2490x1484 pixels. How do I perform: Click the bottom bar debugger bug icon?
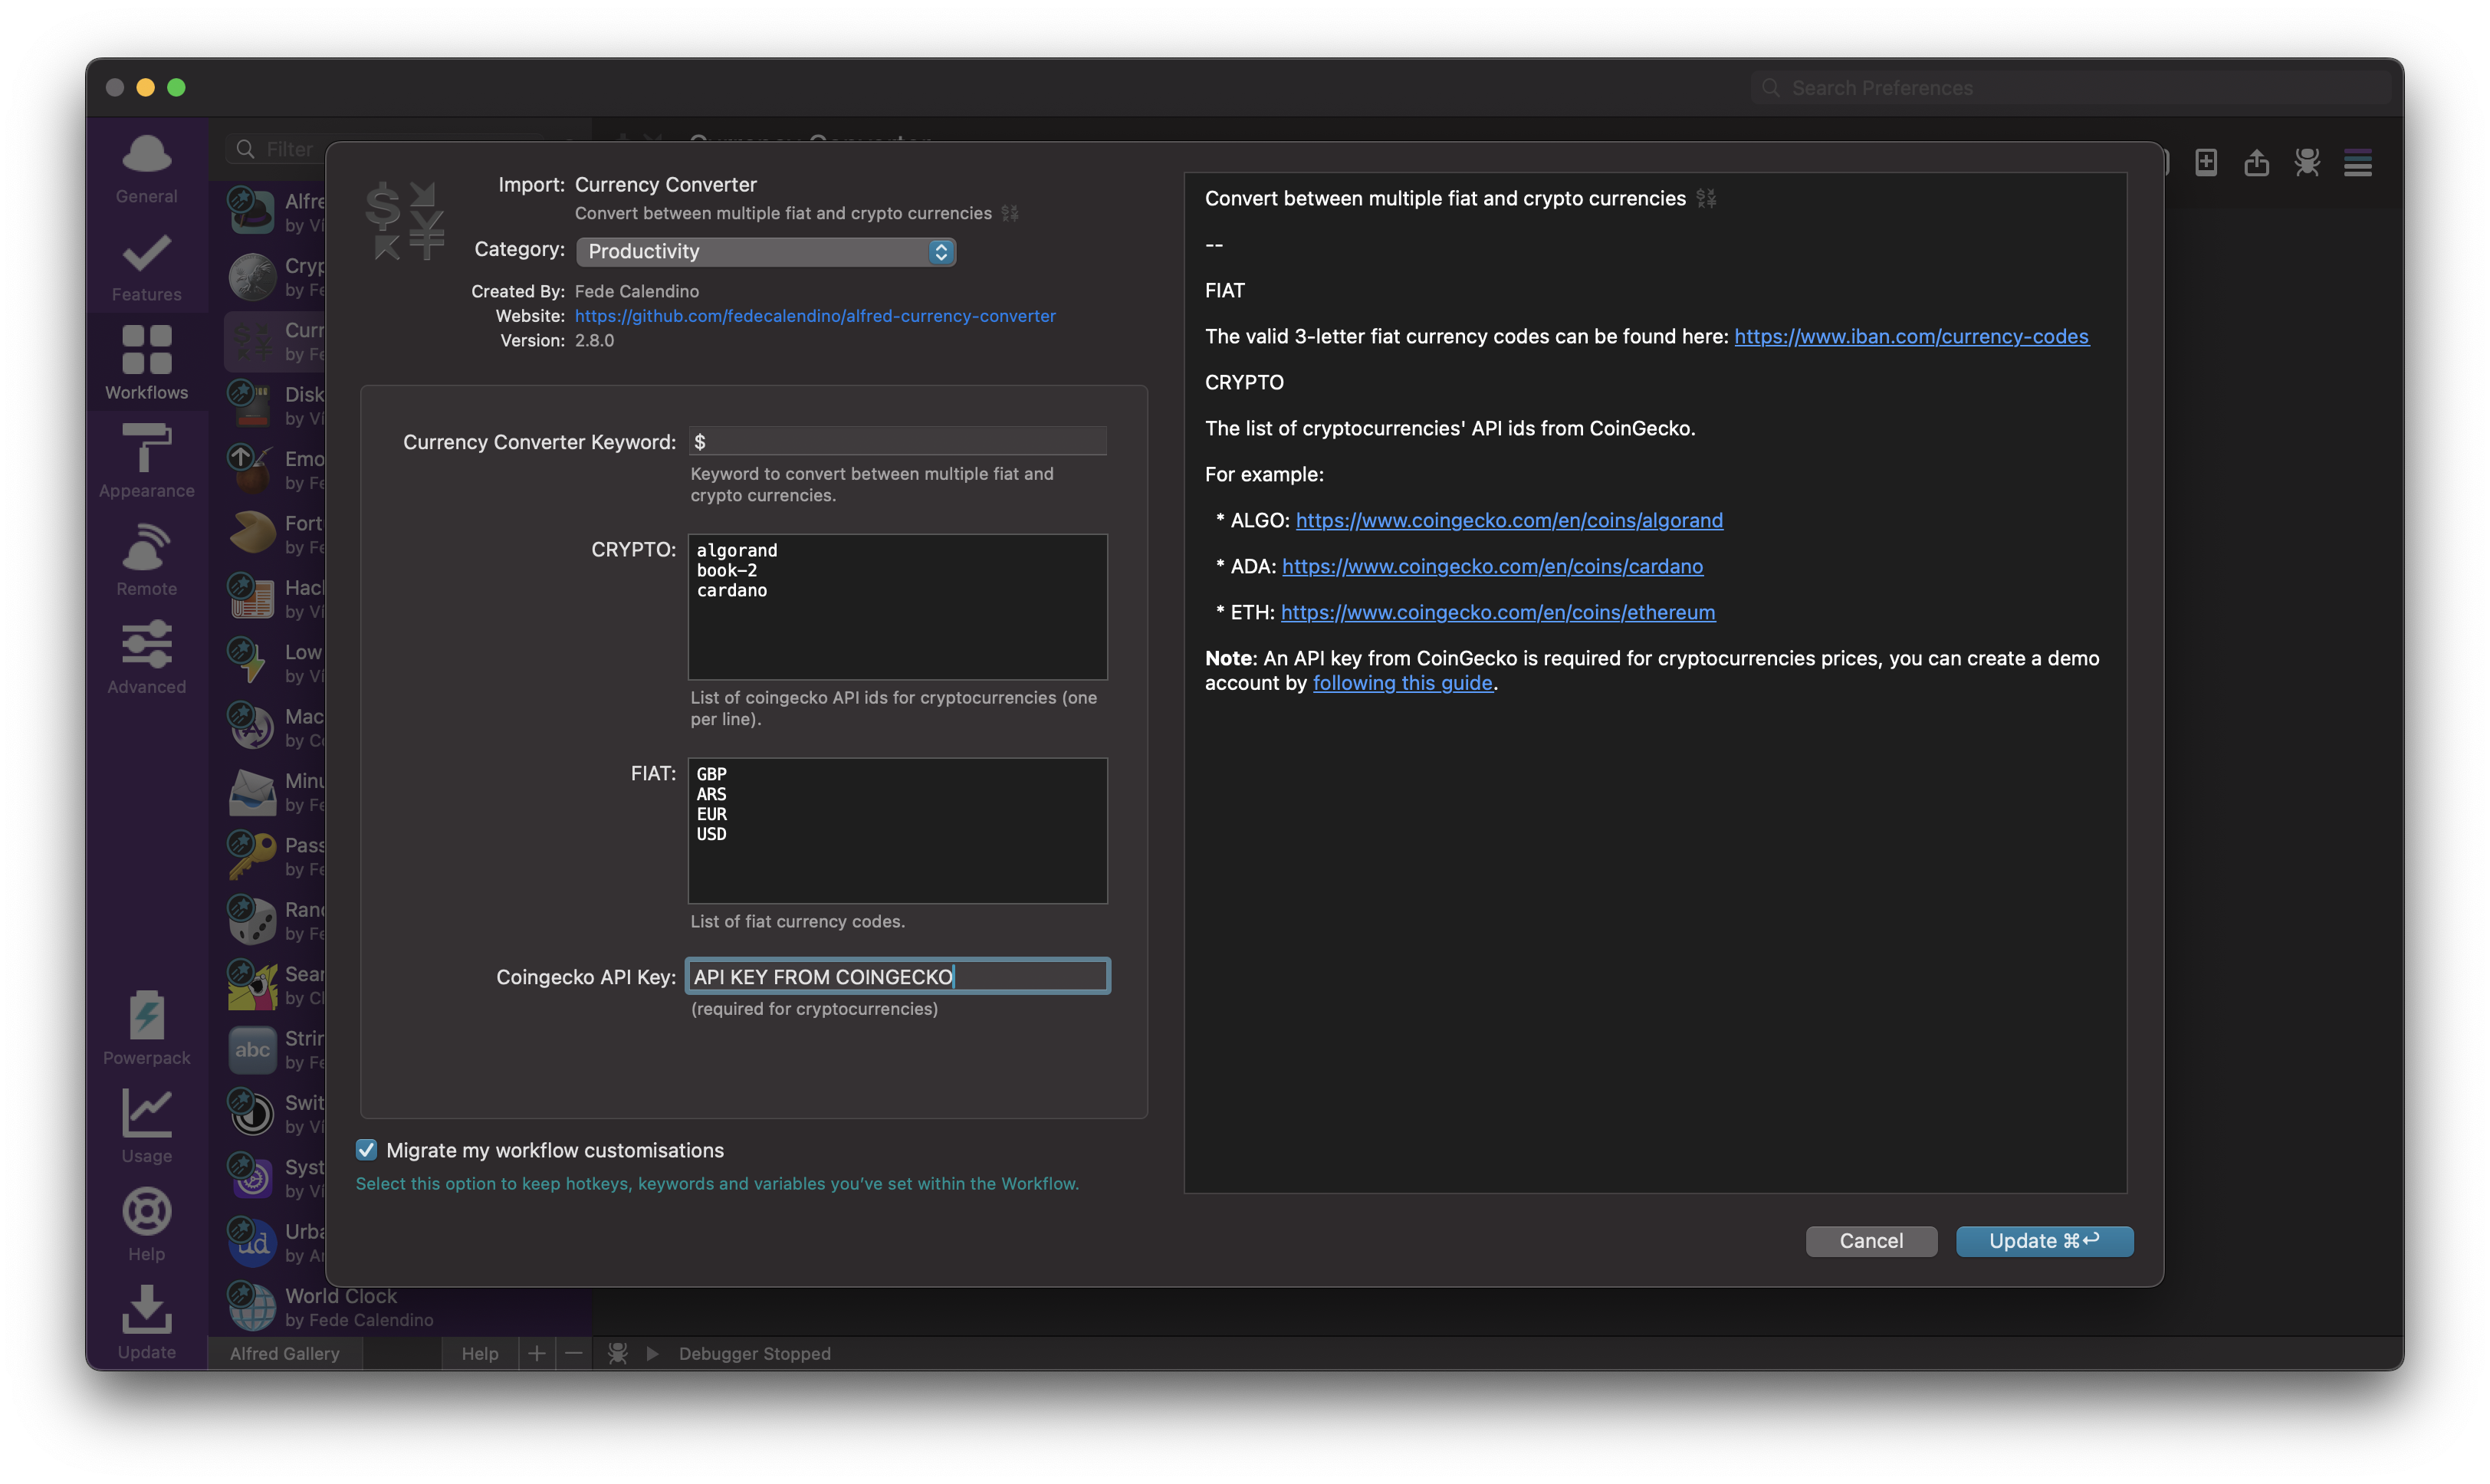618,1353
